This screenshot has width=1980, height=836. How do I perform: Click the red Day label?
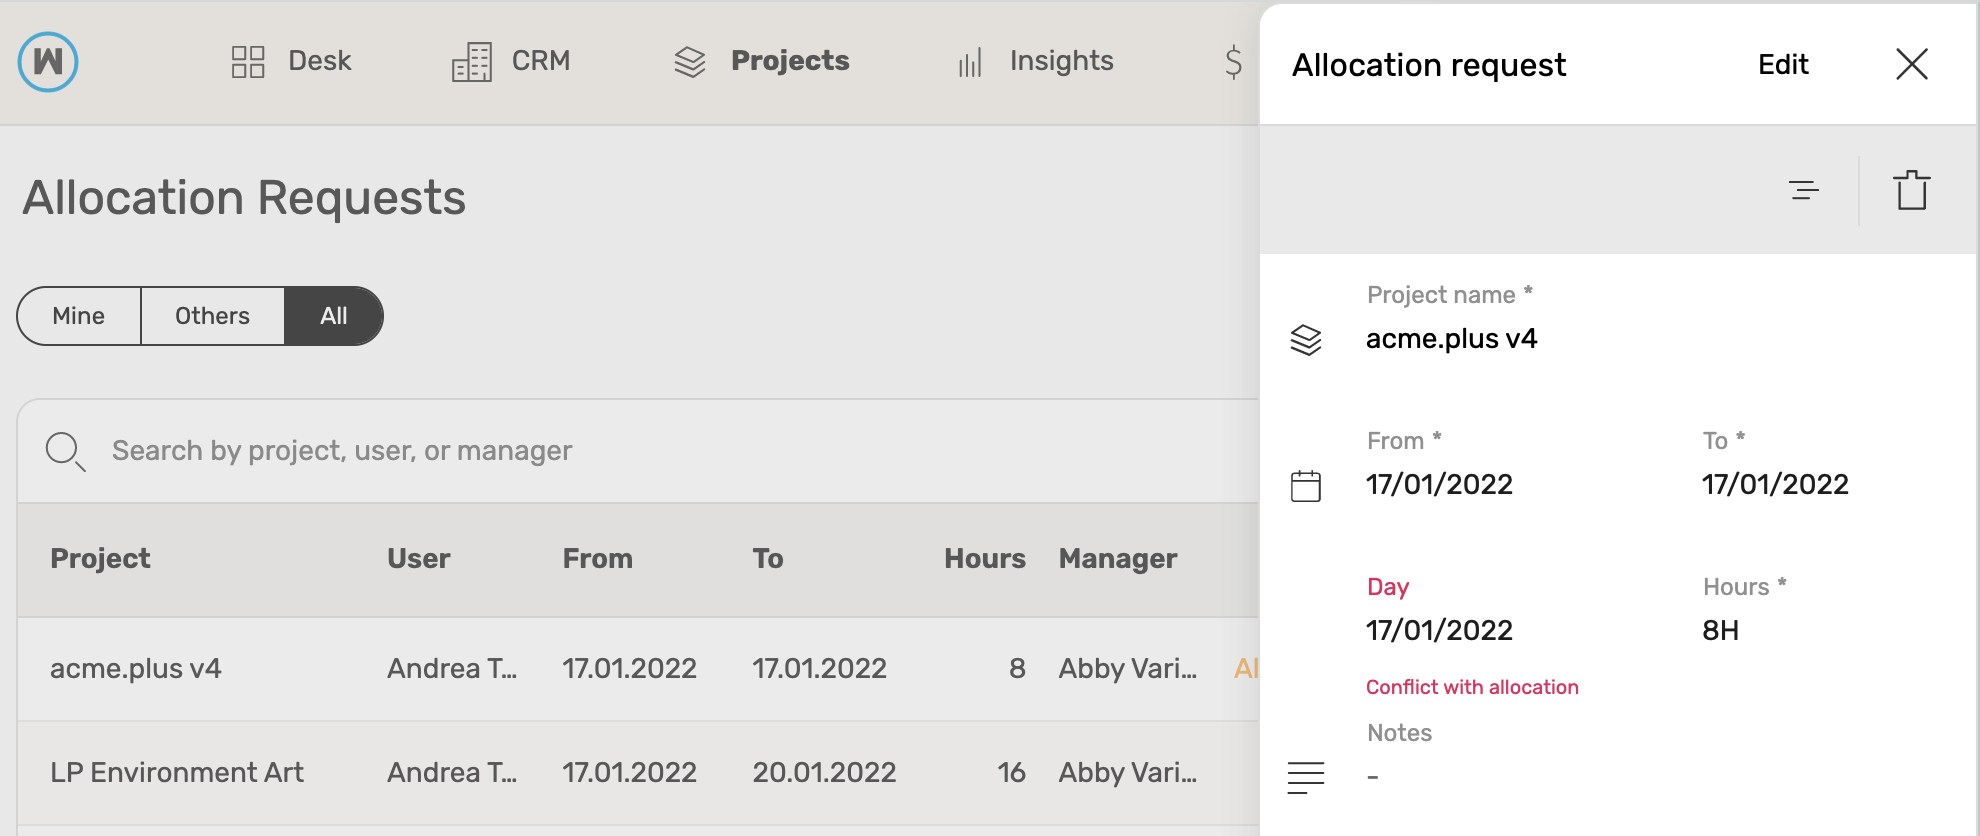1388,587
